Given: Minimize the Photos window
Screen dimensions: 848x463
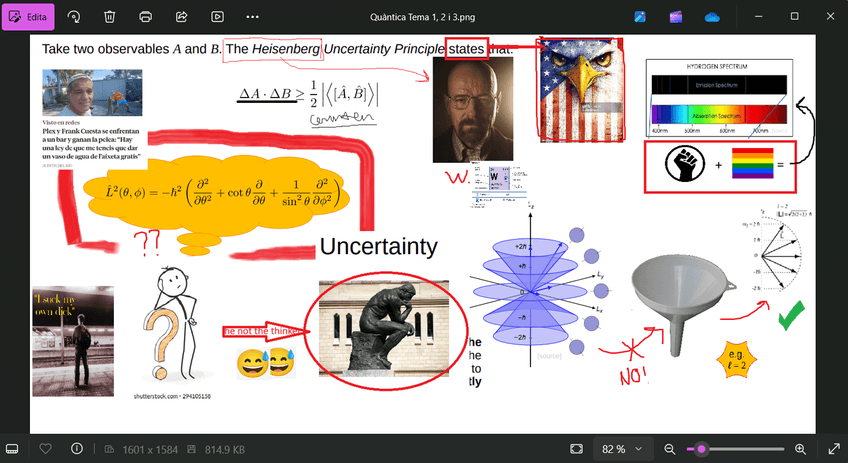Looking at the screenshot, I should (x=758, y=17).
